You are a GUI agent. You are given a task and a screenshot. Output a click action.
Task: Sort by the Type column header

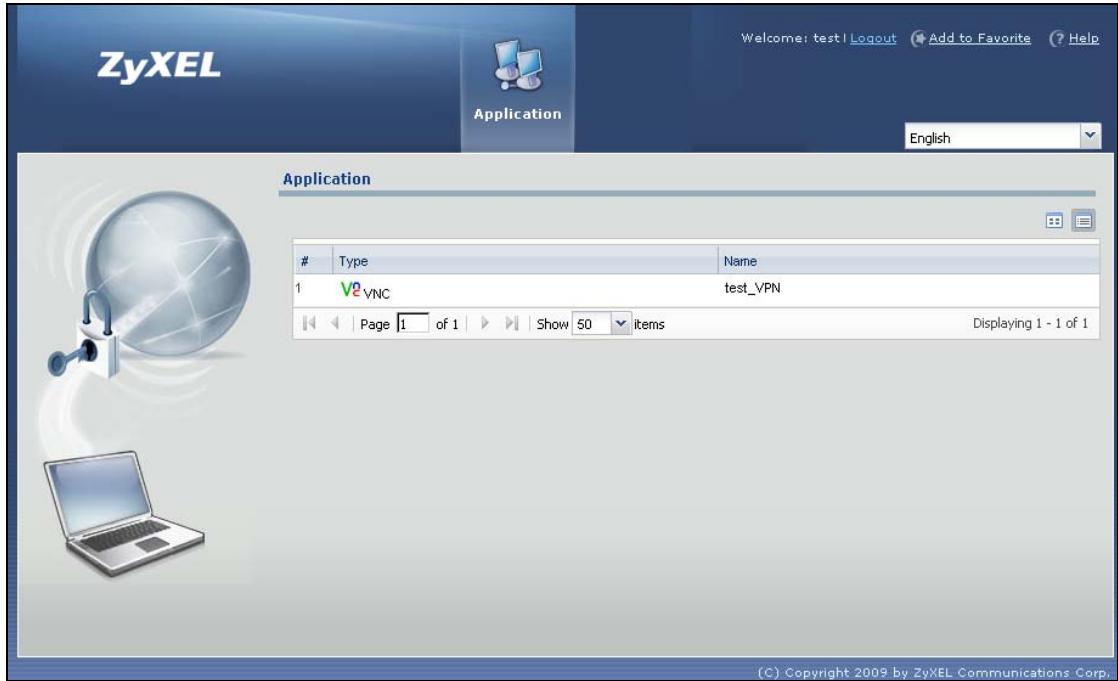coord(525,261)
